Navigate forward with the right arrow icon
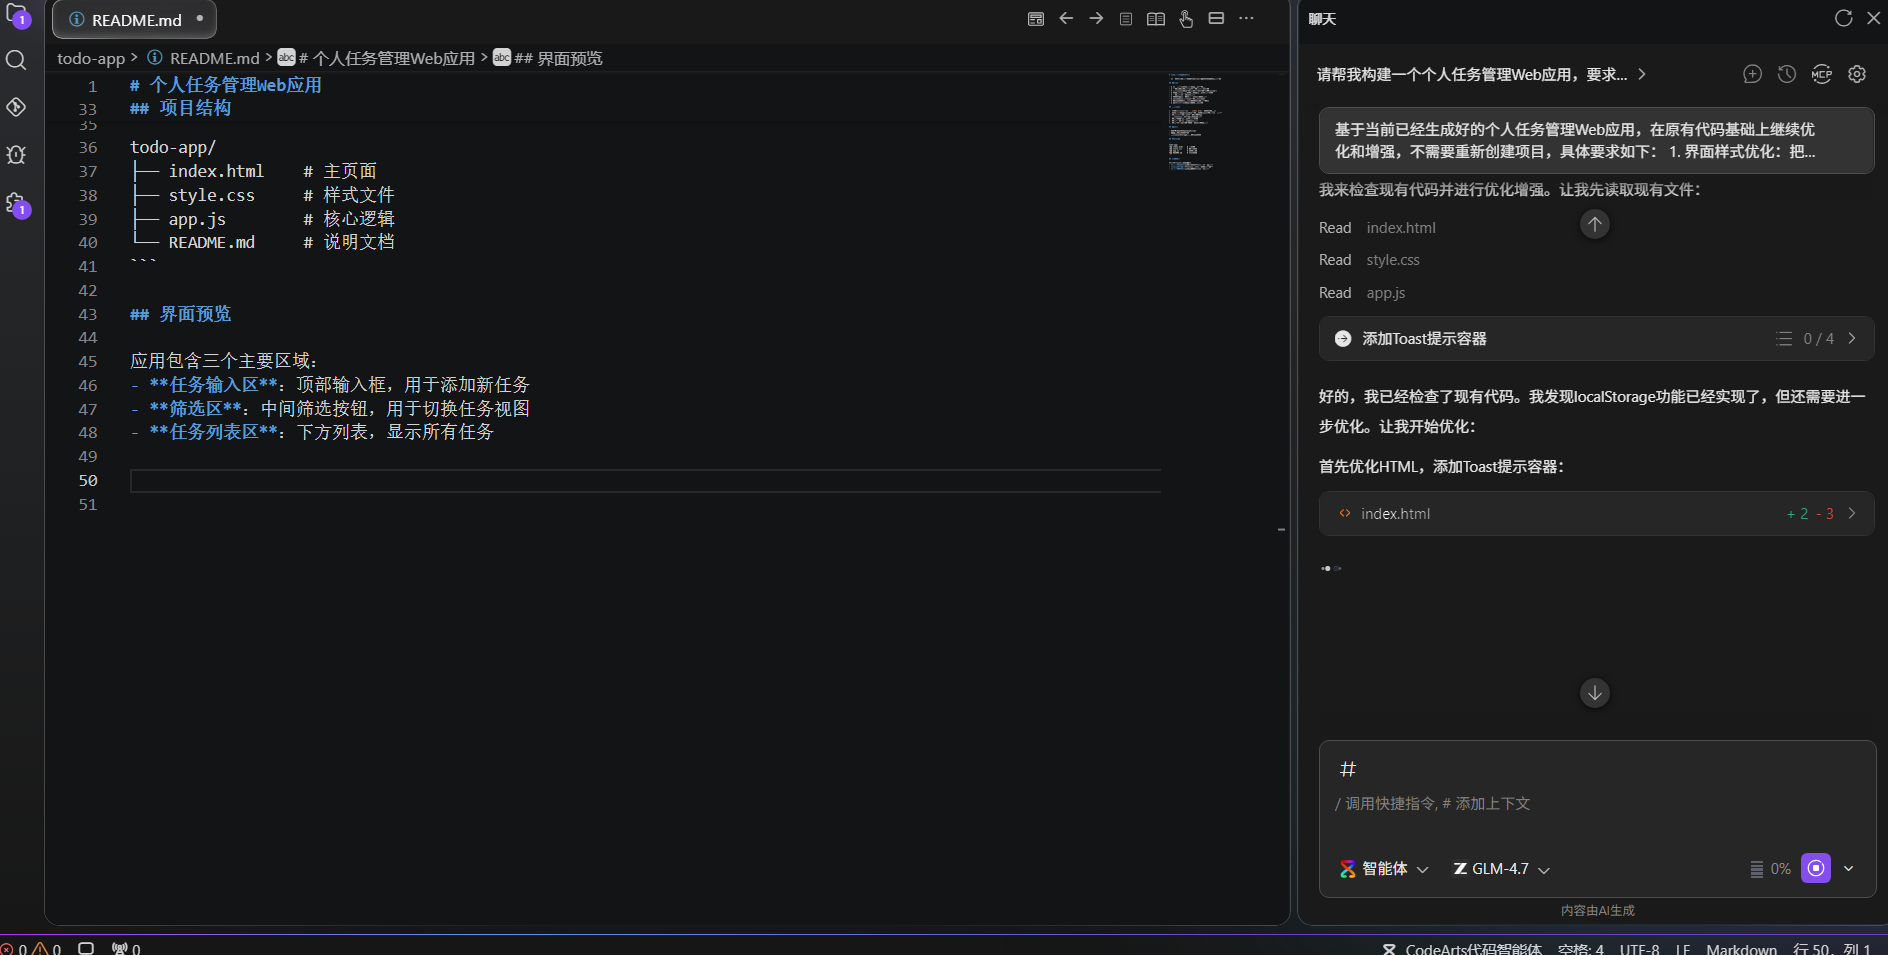Image resolution: width=1888 pixels, height=955 pixels. click(1096, 19)
